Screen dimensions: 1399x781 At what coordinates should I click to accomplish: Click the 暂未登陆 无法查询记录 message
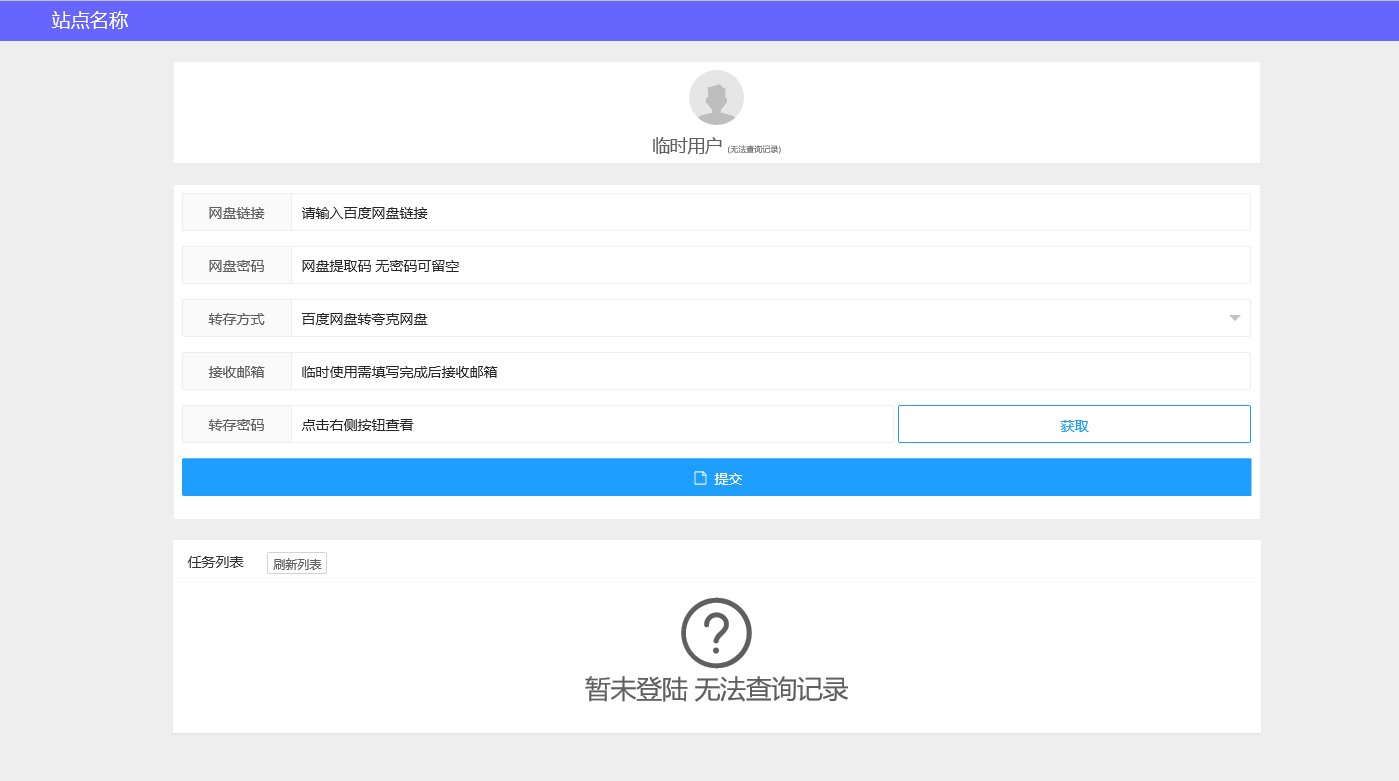[716, 689]
